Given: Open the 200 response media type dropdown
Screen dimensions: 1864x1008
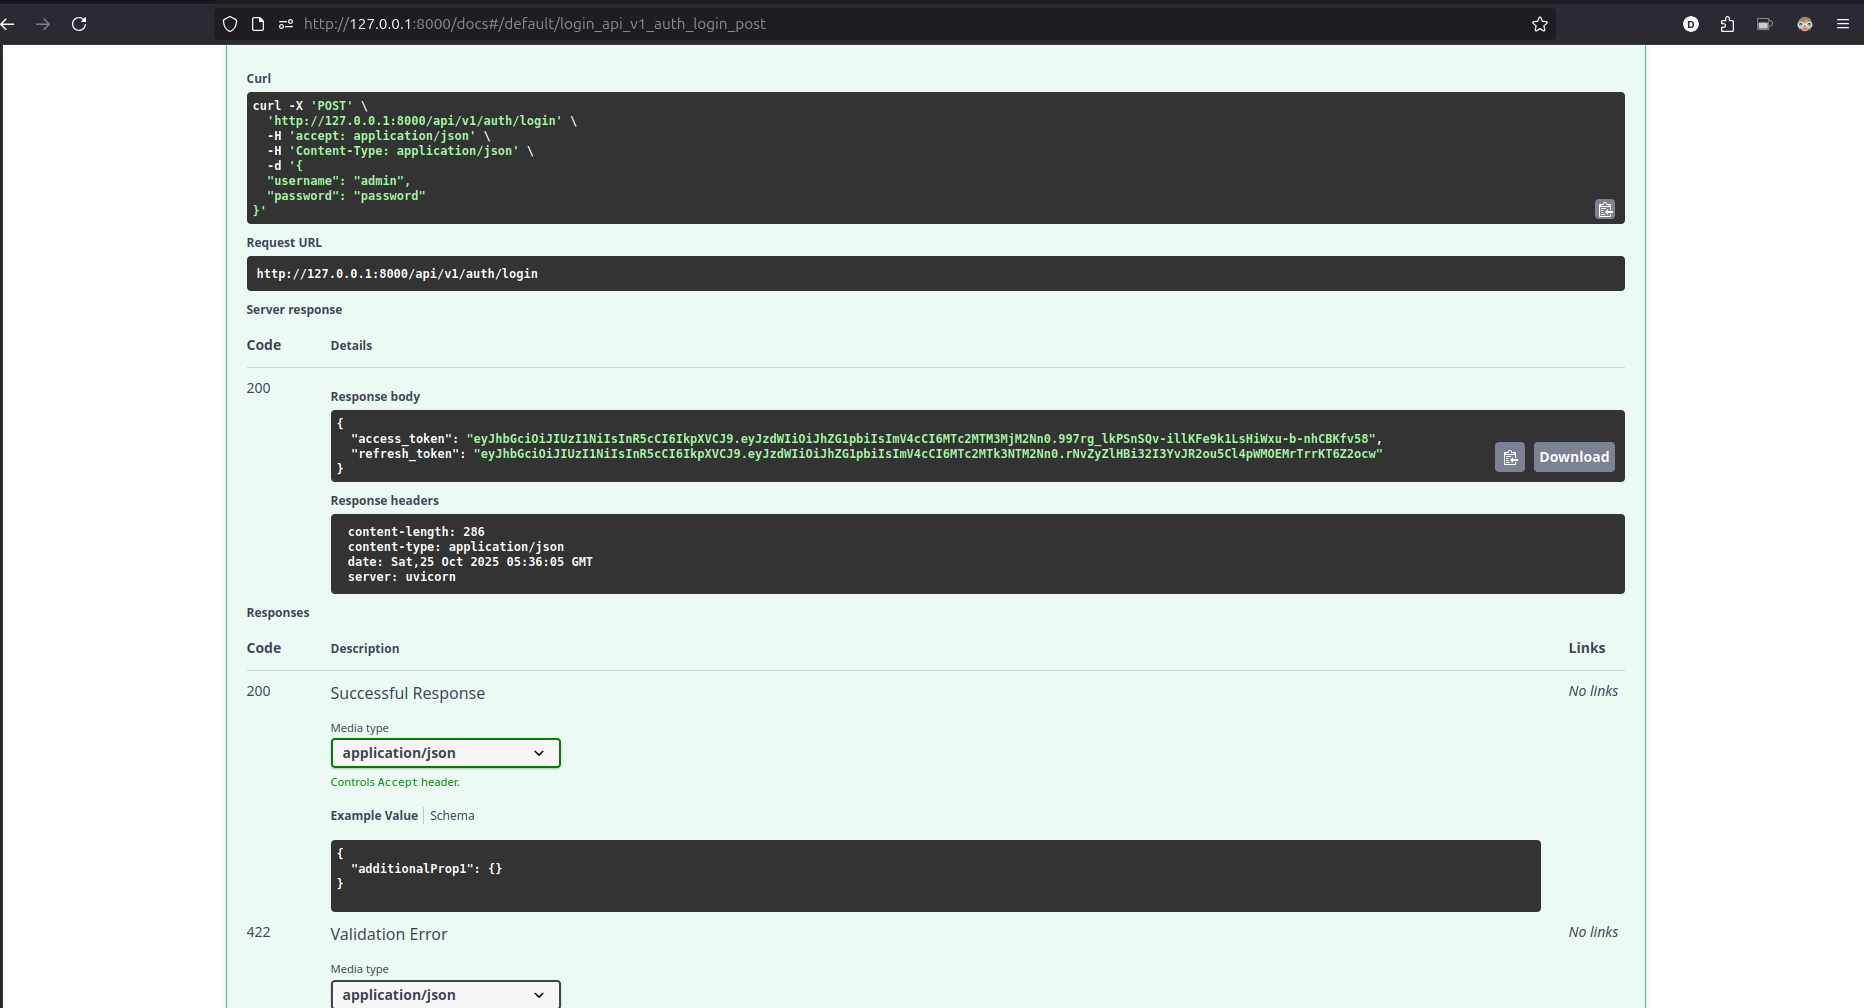Looking at the screenshot, I should click(445, 752).
